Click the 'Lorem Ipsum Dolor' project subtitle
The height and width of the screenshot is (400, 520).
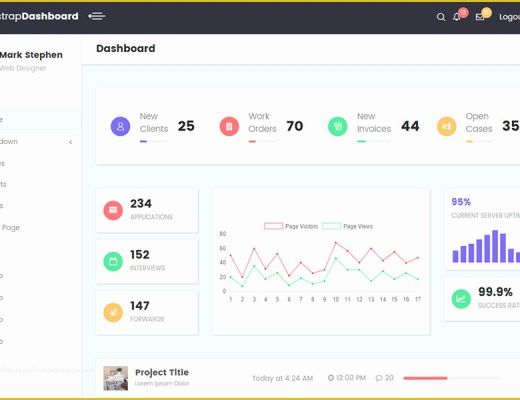pyautogui.click(x=162, y=383)
